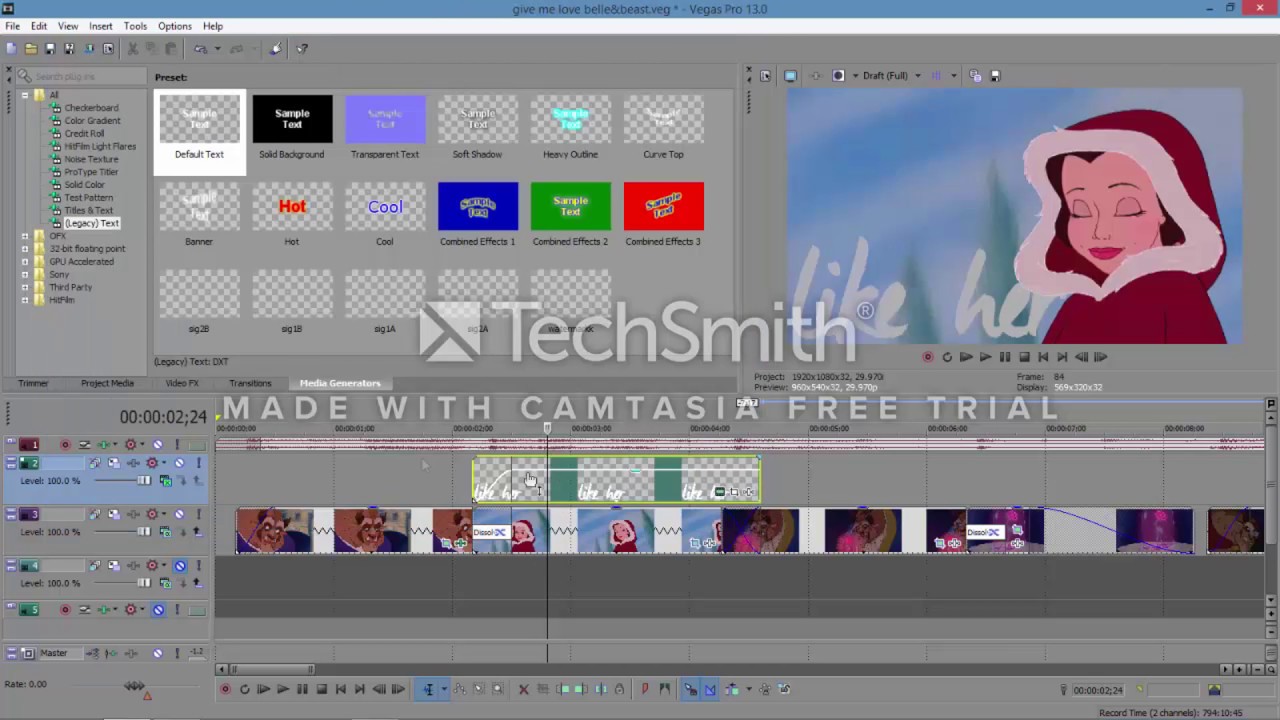Solo video track 3
Viewport: 1280px width, 720px height.
tap(198, 514)
